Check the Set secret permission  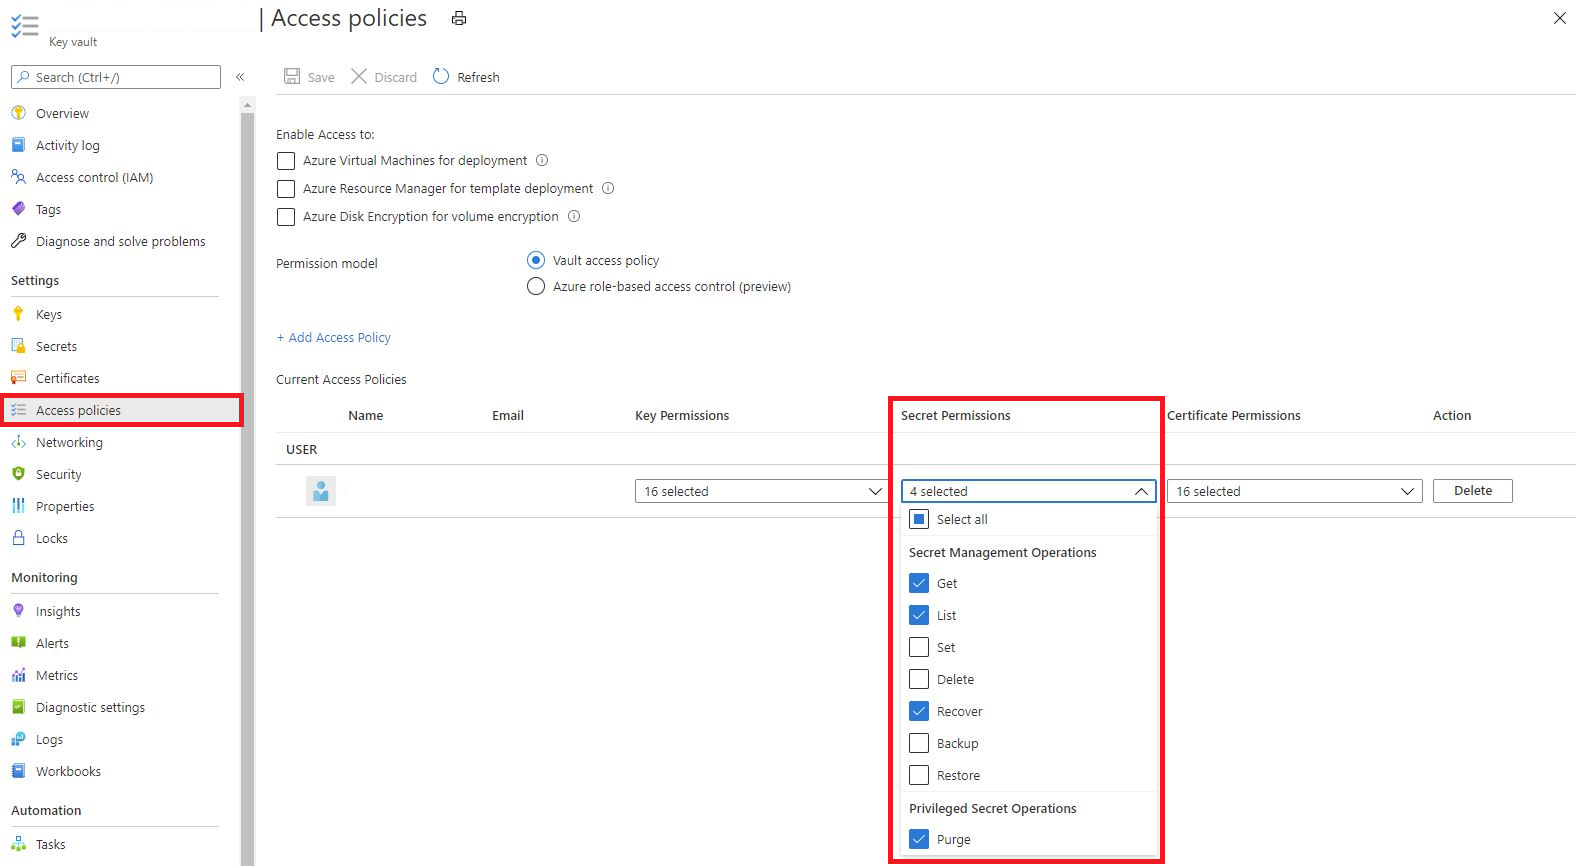coord(919,647)
